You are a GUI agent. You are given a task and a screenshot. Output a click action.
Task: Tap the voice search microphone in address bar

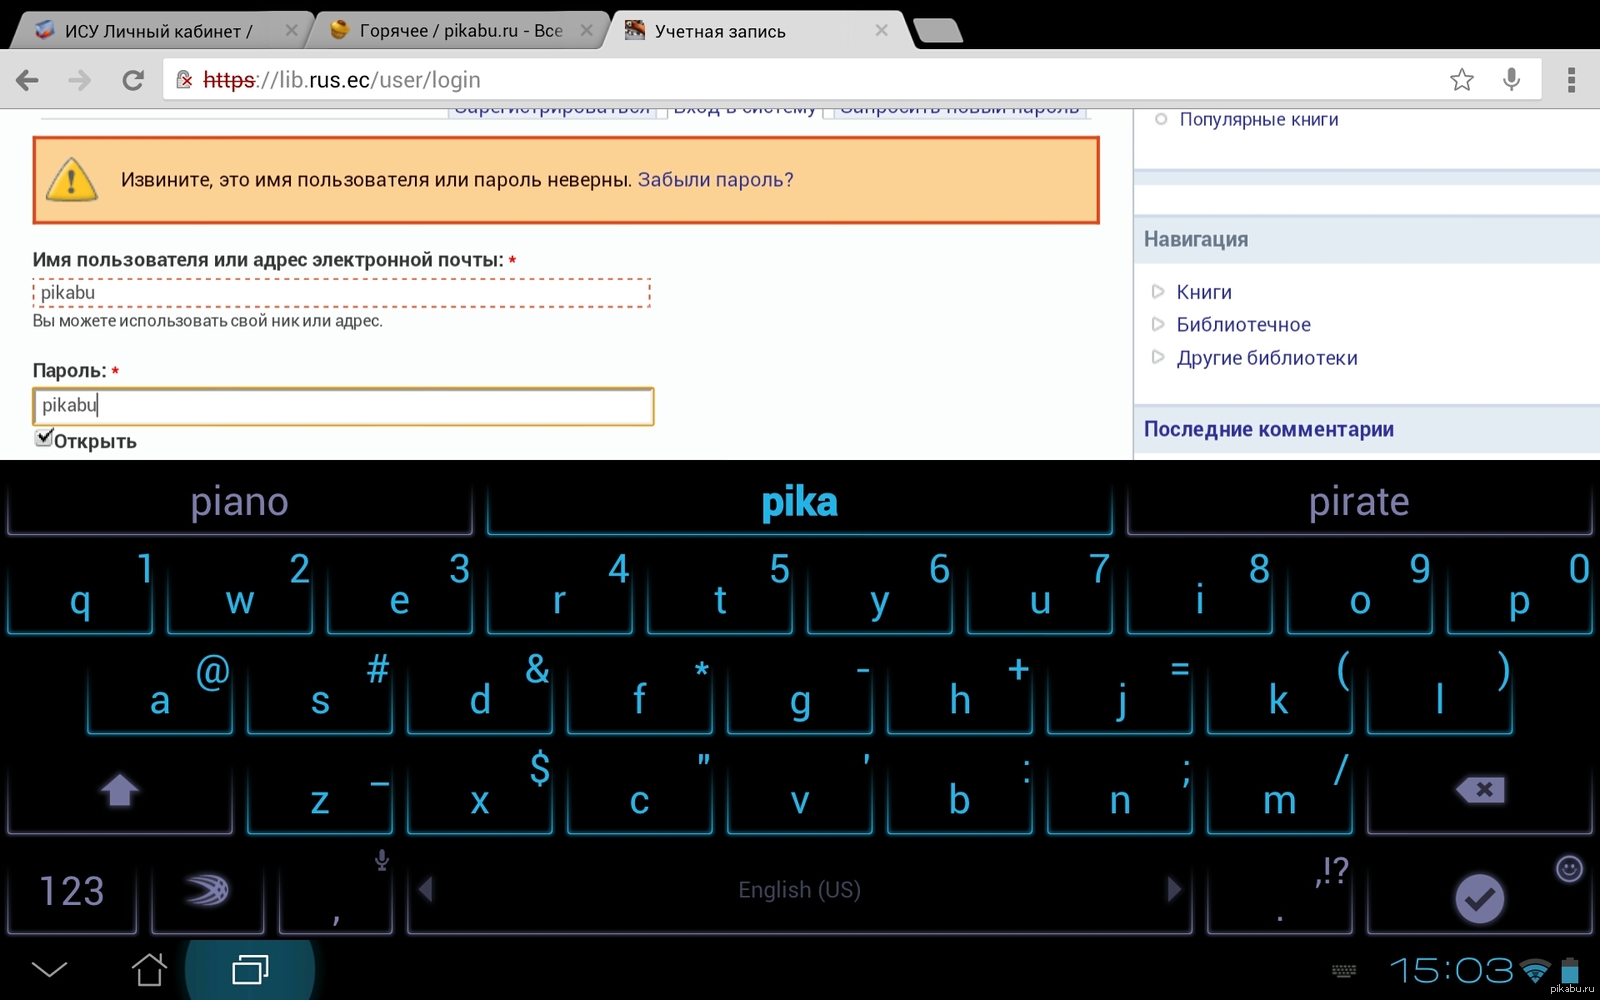click(x=1511, y=80)
